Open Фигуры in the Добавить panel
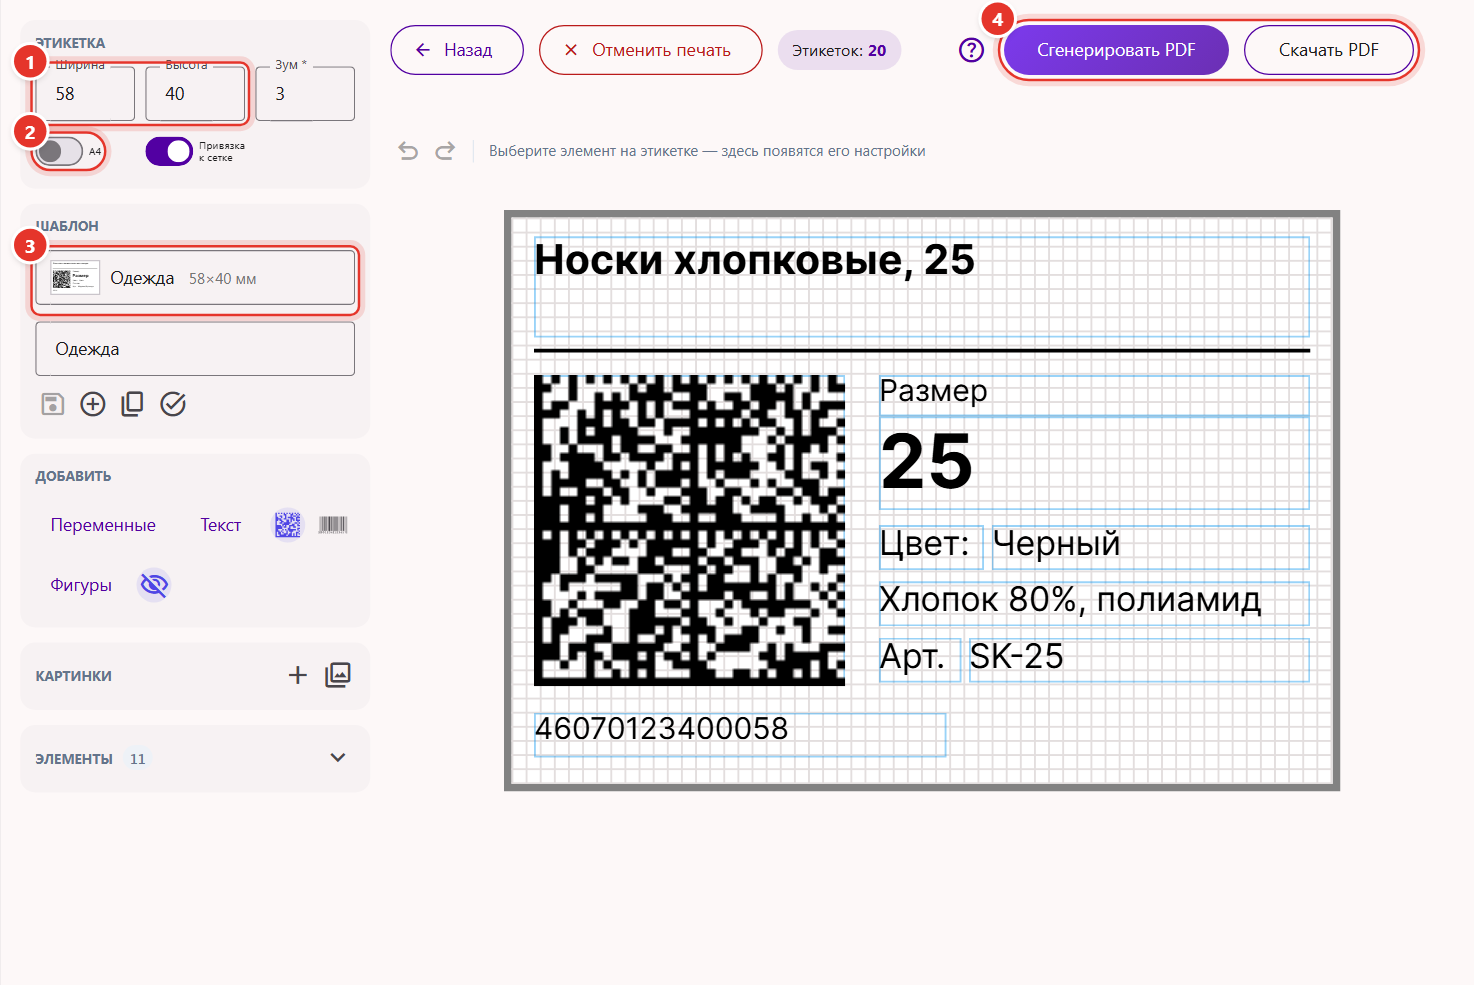The height and width of the screenshot is (985, 1474). (x=81, y=585)
